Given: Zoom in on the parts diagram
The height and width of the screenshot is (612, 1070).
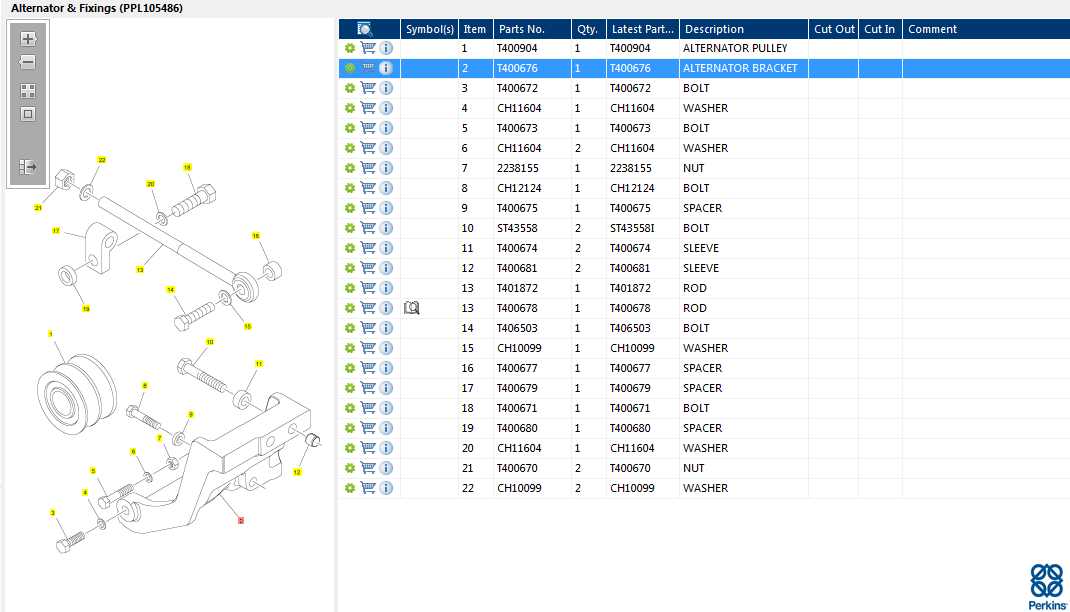Looking at the screenshot, I should tap(28, 39).
